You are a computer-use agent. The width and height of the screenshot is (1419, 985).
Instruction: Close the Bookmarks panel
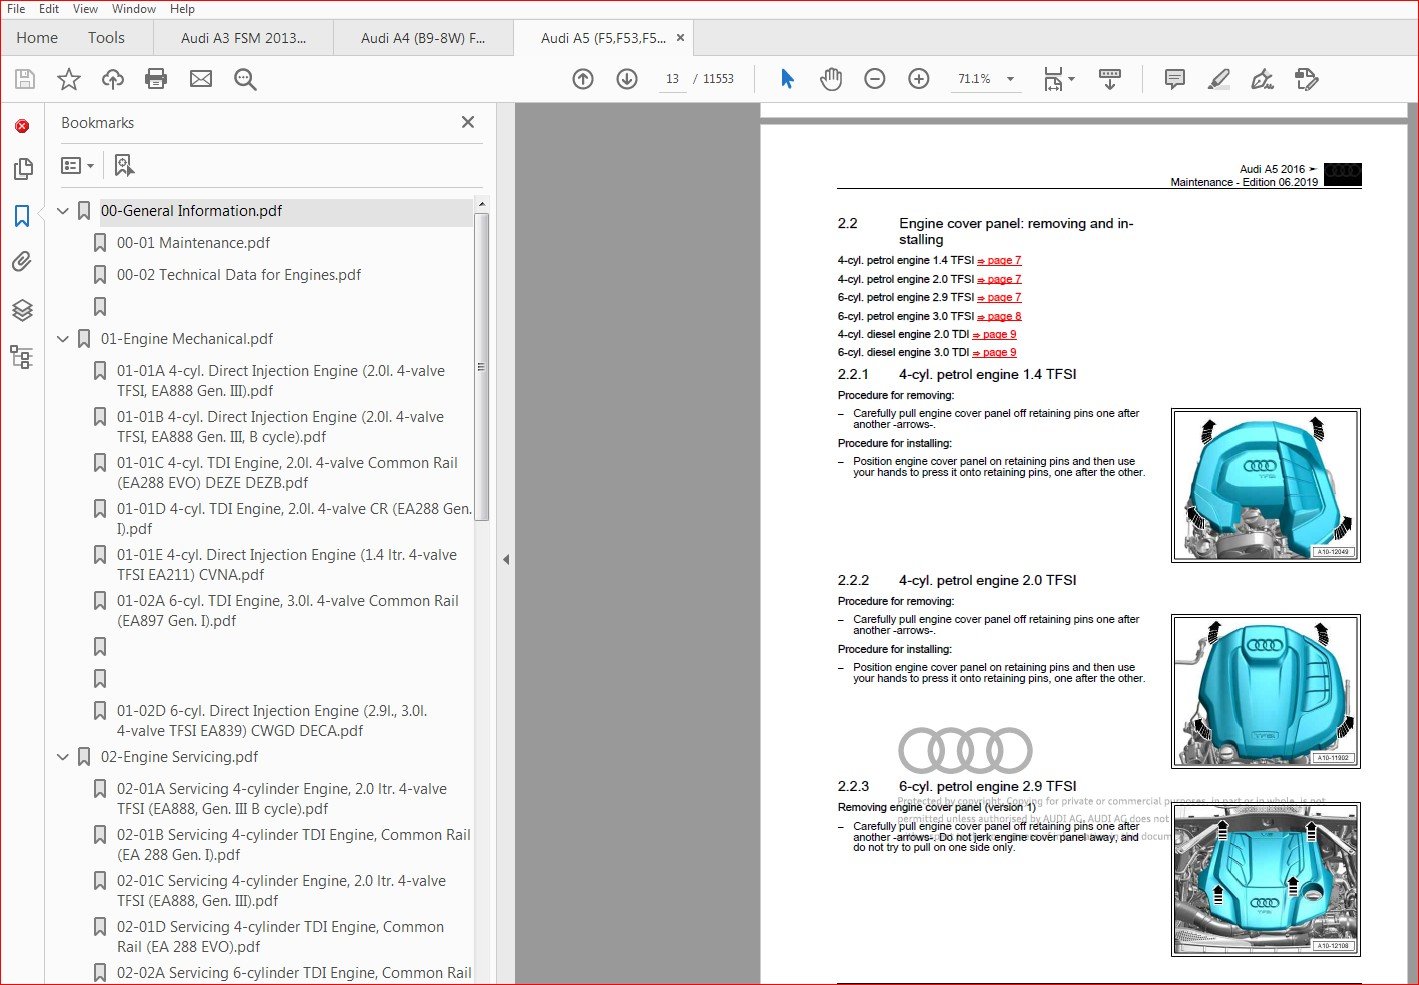(x=468, y=122)
